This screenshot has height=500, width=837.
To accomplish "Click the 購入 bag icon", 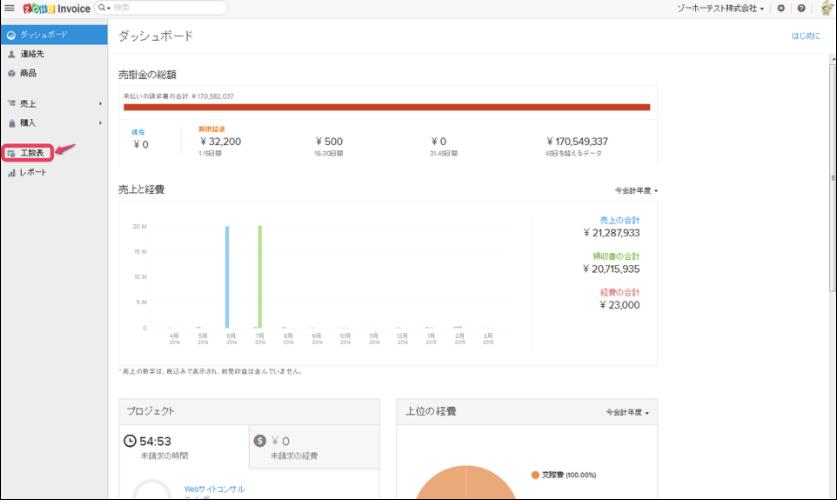I will pos(11,123).
